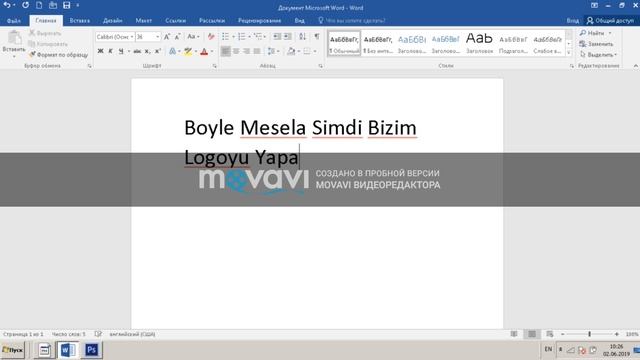Apply the Normal (Обычный) style
640x360 pixels.
[x=344, y=43]
